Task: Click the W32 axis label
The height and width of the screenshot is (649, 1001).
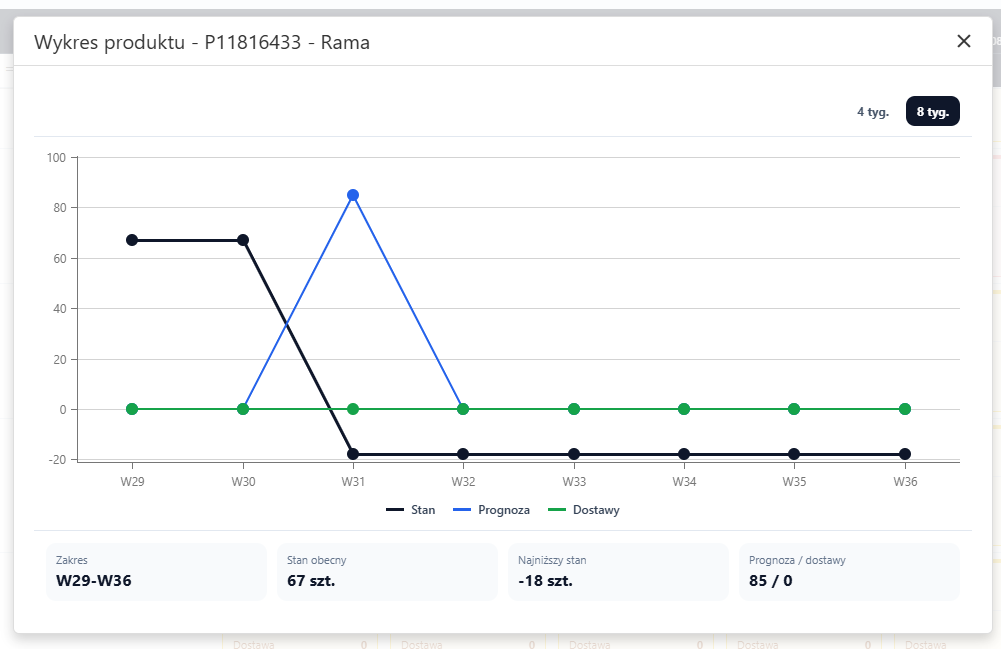Action: click(463, 482)
